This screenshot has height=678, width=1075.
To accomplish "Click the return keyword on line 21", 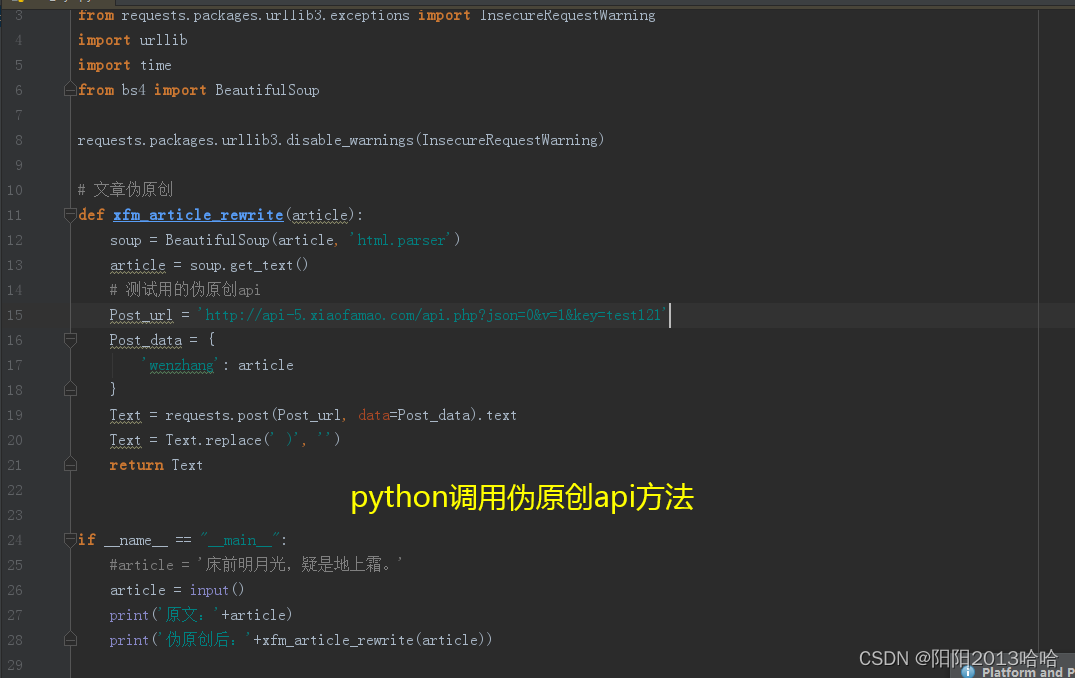I will pos(136,465).
